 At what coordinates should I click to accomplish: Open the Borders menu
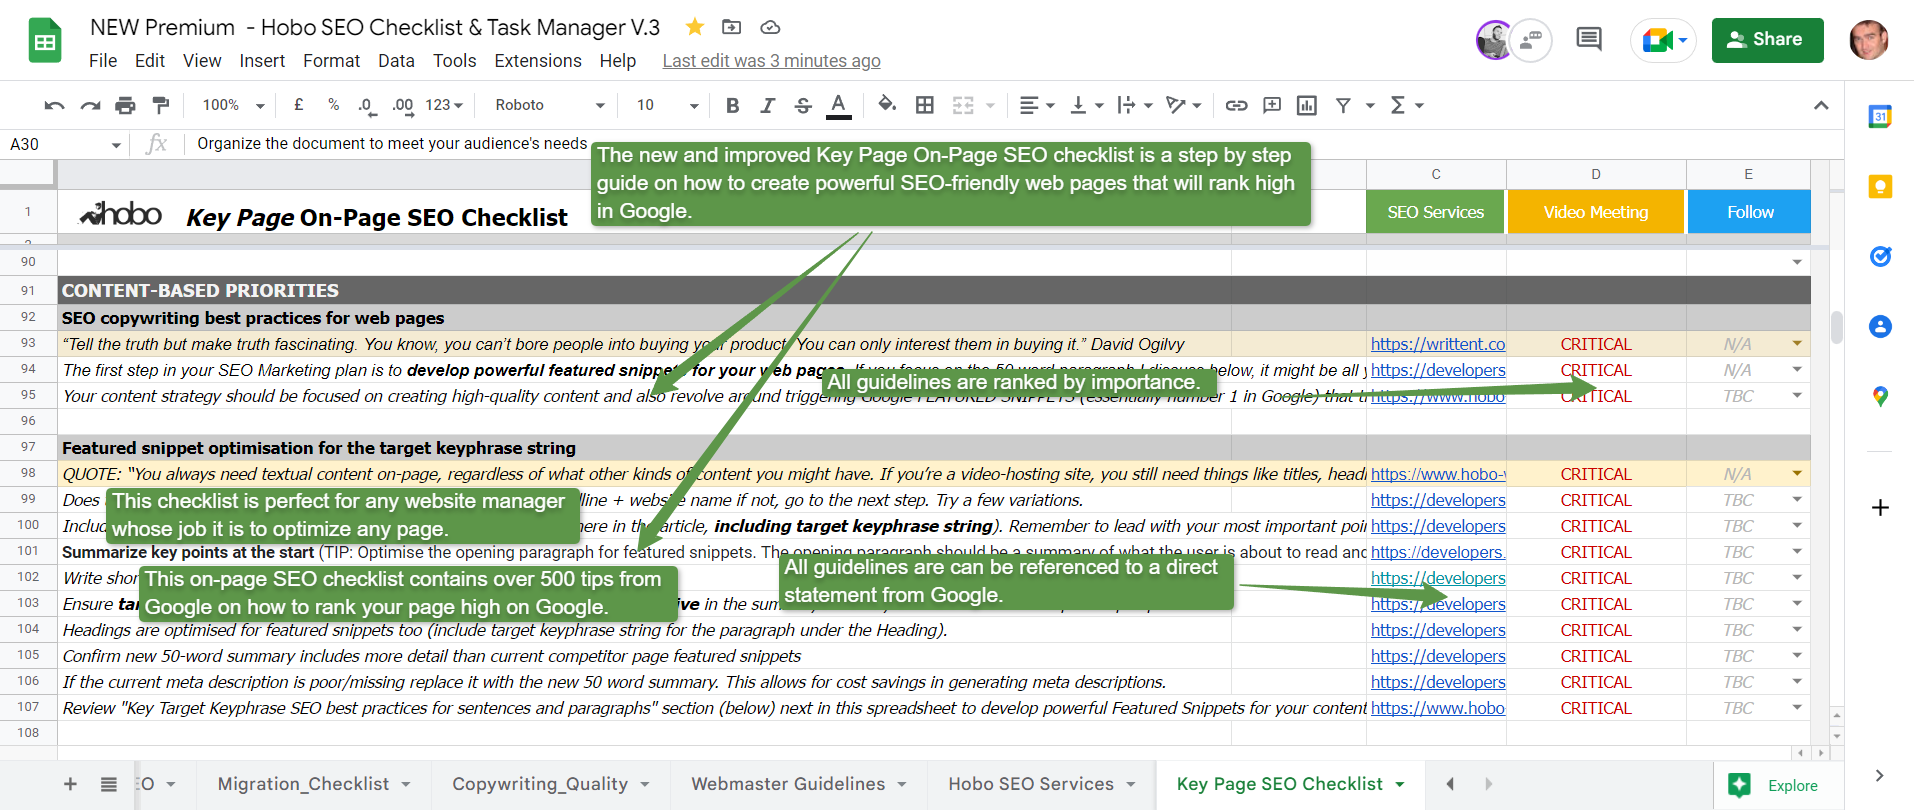(x=925, y=105)
